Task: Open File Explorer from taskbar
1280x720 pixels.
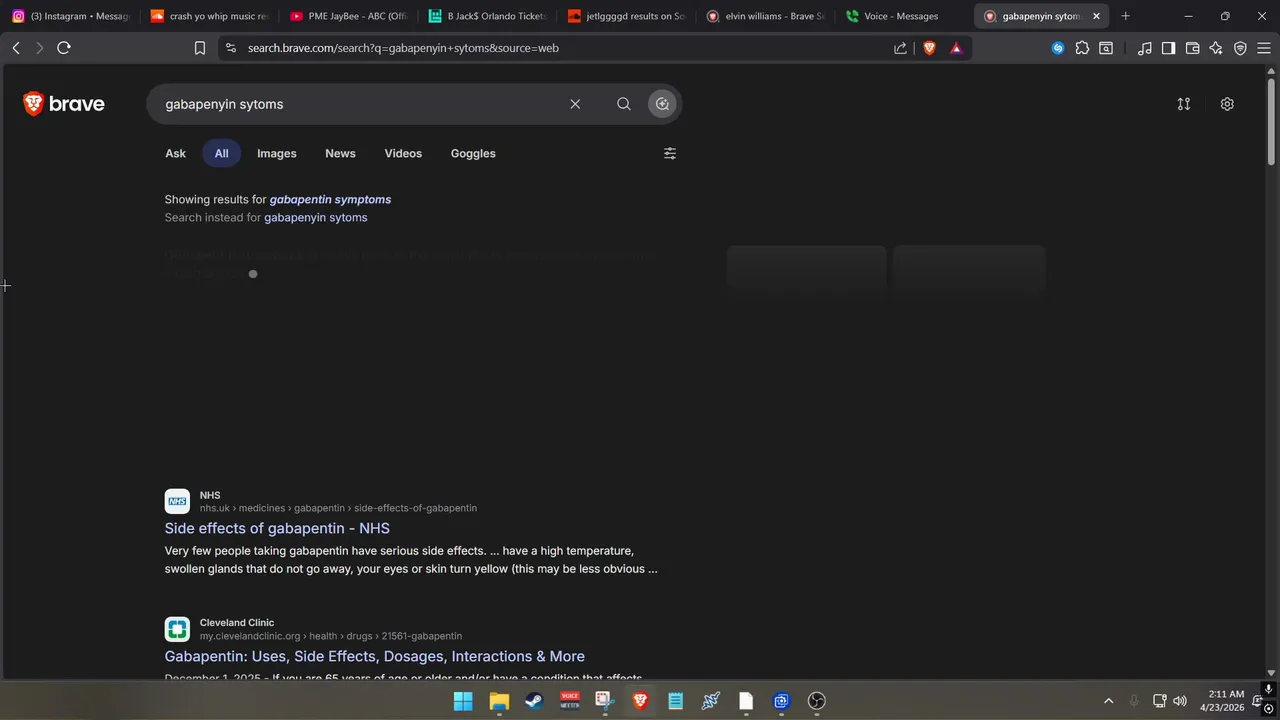Action: coord(499,701)
